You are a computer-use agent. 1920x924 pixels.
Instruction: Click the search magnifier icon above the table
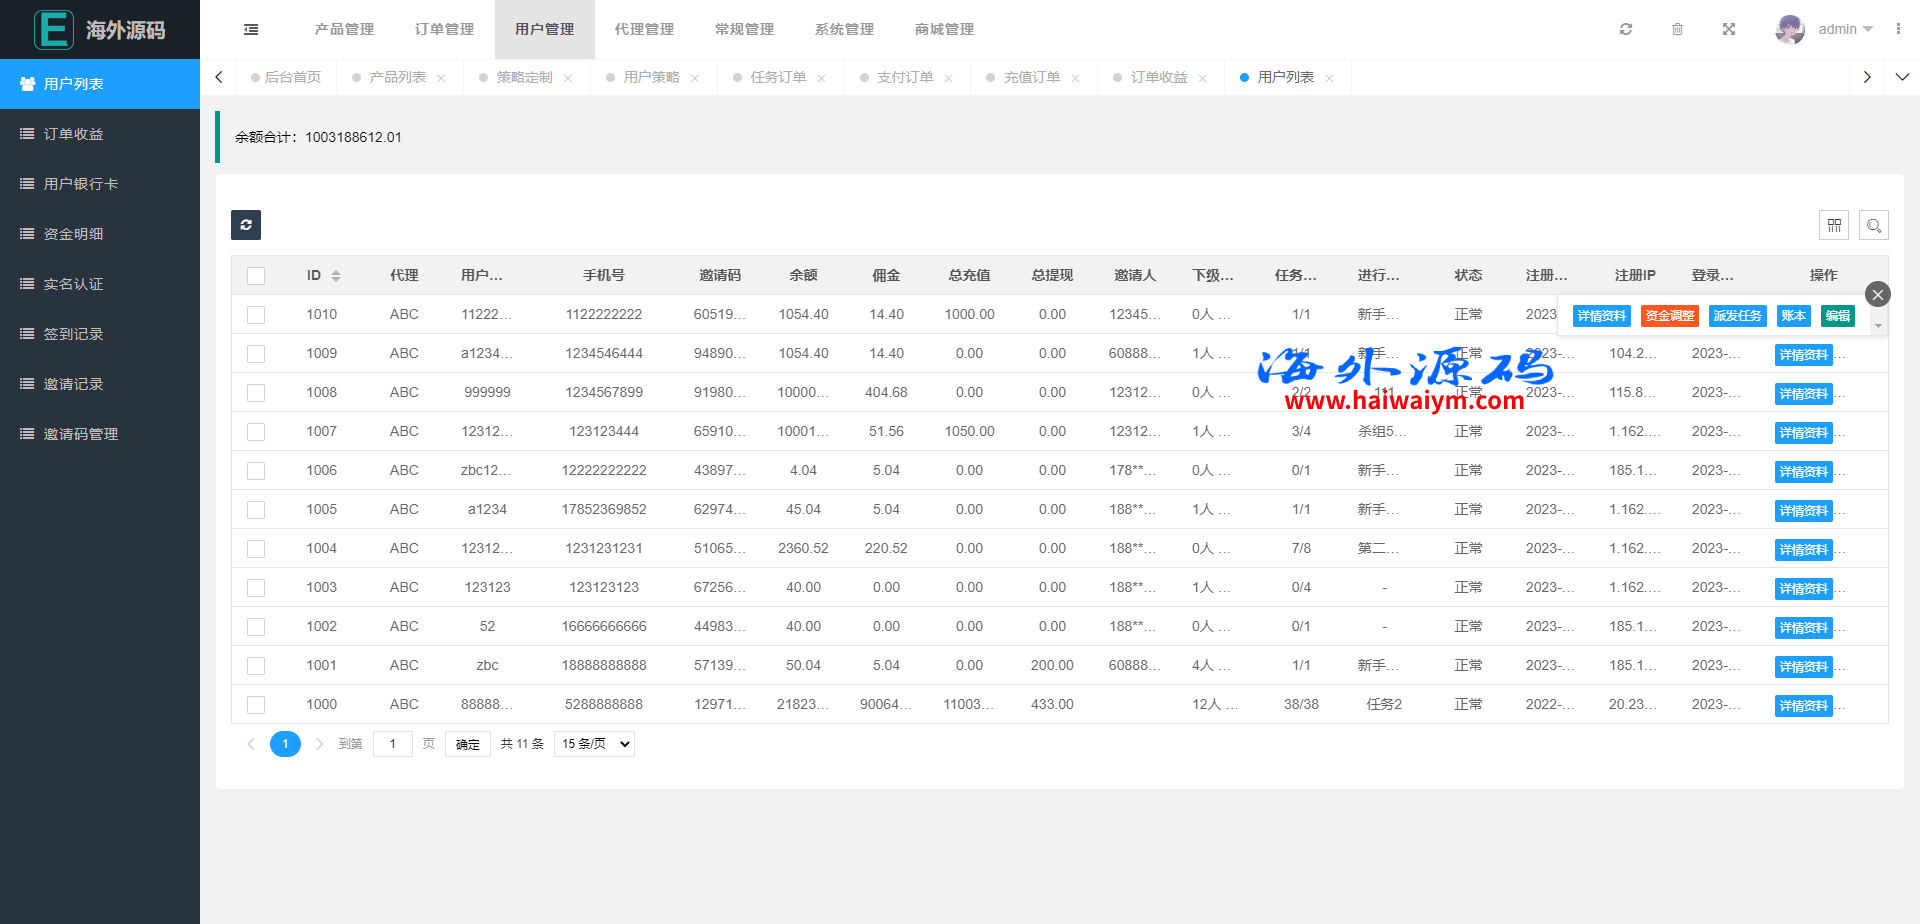(1874, 226)
